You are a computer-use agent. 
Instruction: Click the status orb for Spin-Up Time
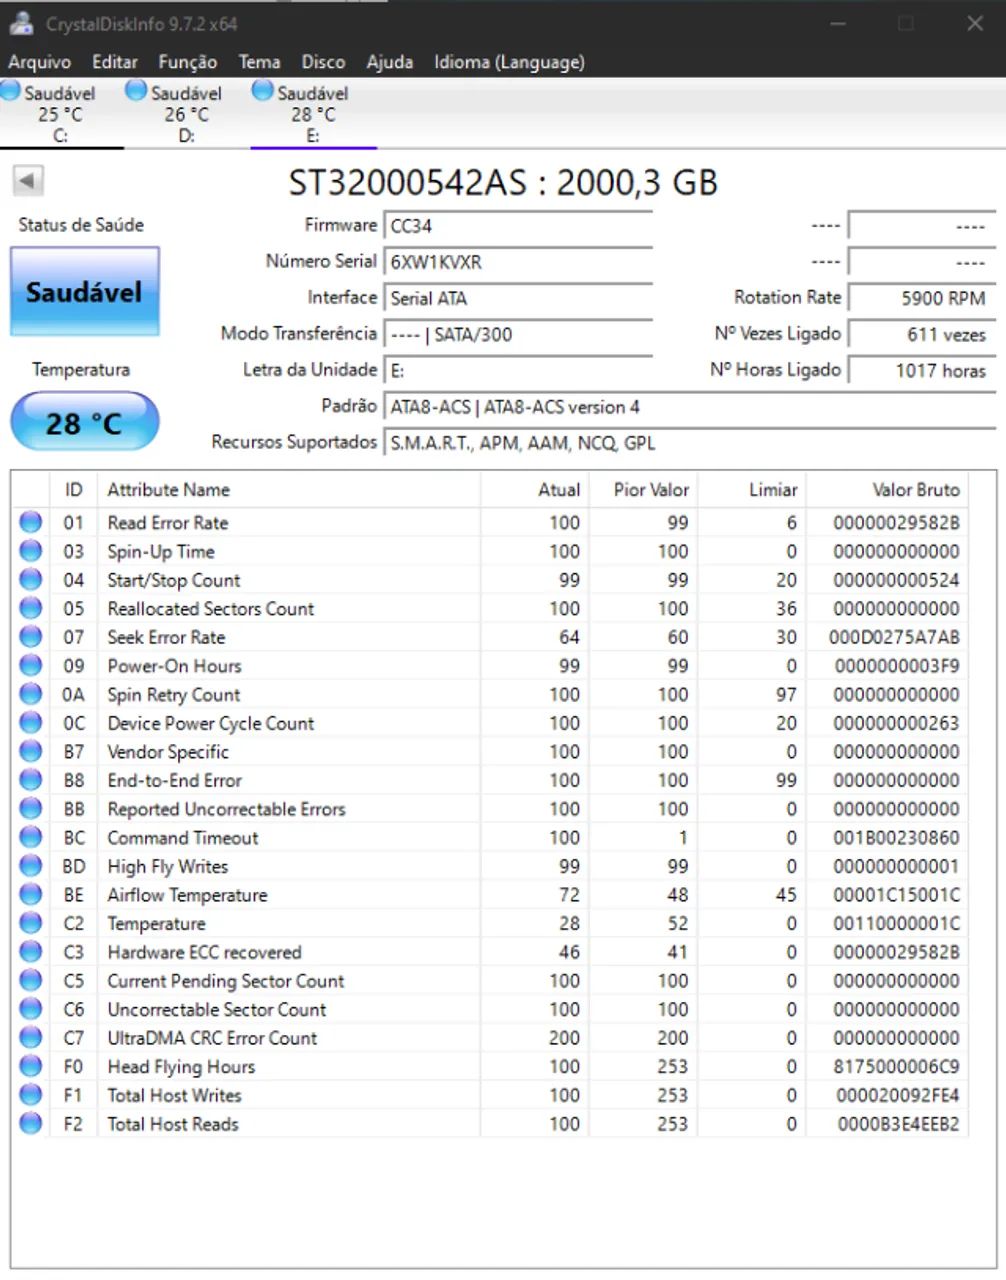[31, 551]
